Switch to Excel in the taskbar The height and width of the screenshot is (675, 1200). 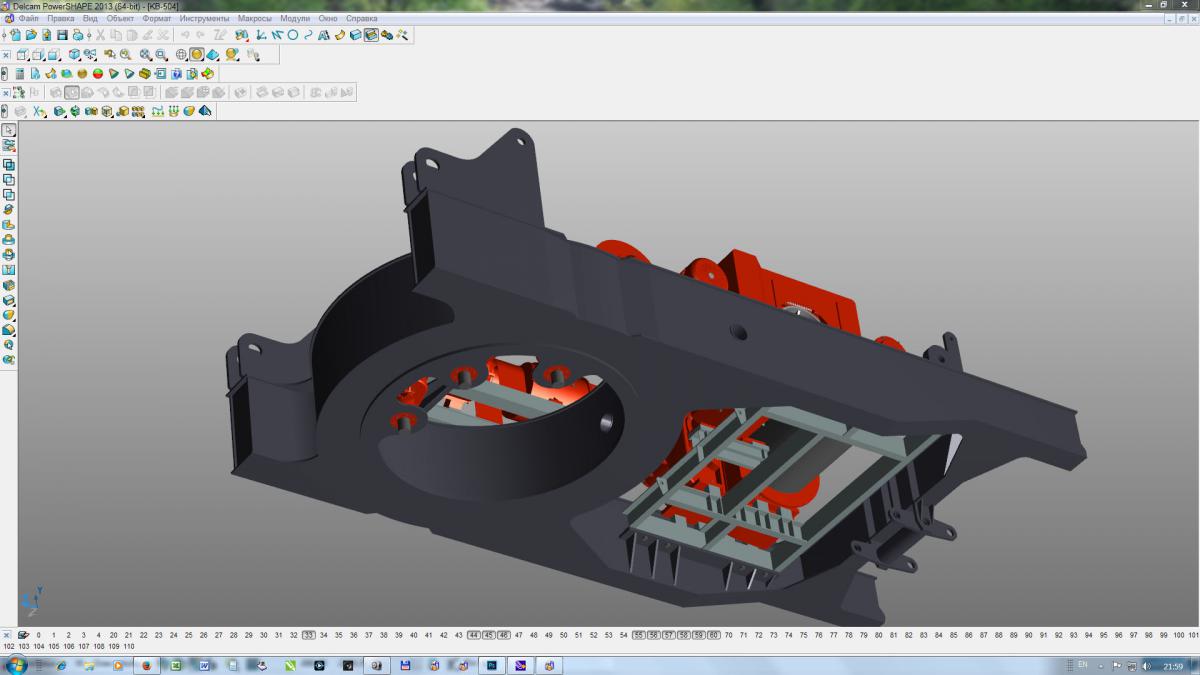[x=175, y=665]
